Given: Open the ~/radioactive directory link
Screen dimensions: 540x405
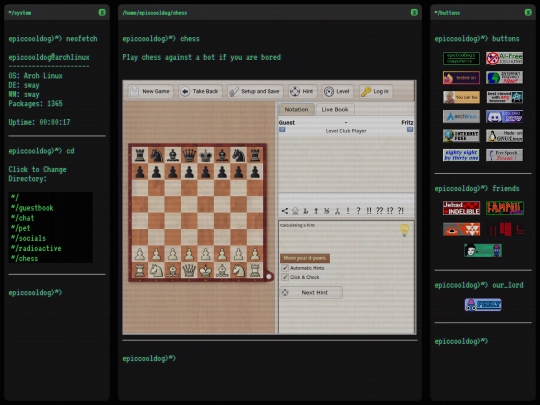Looking at the screenshot, I should point(36,248).
